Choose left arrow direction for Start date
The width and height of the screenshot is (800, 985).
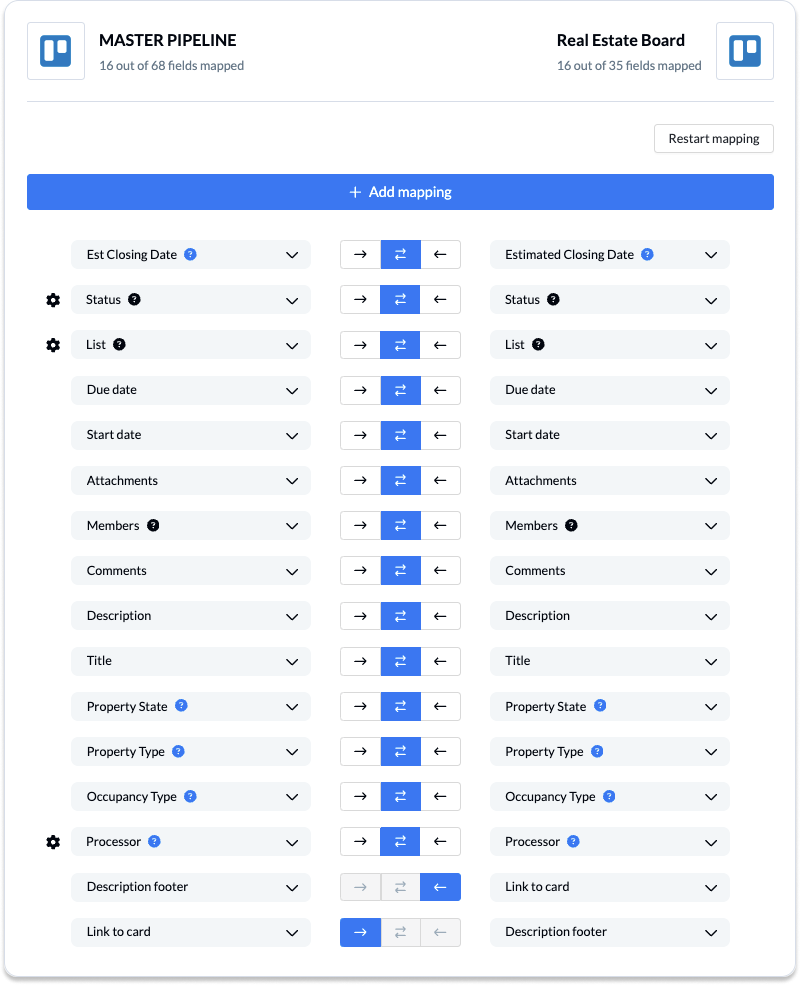440,435
